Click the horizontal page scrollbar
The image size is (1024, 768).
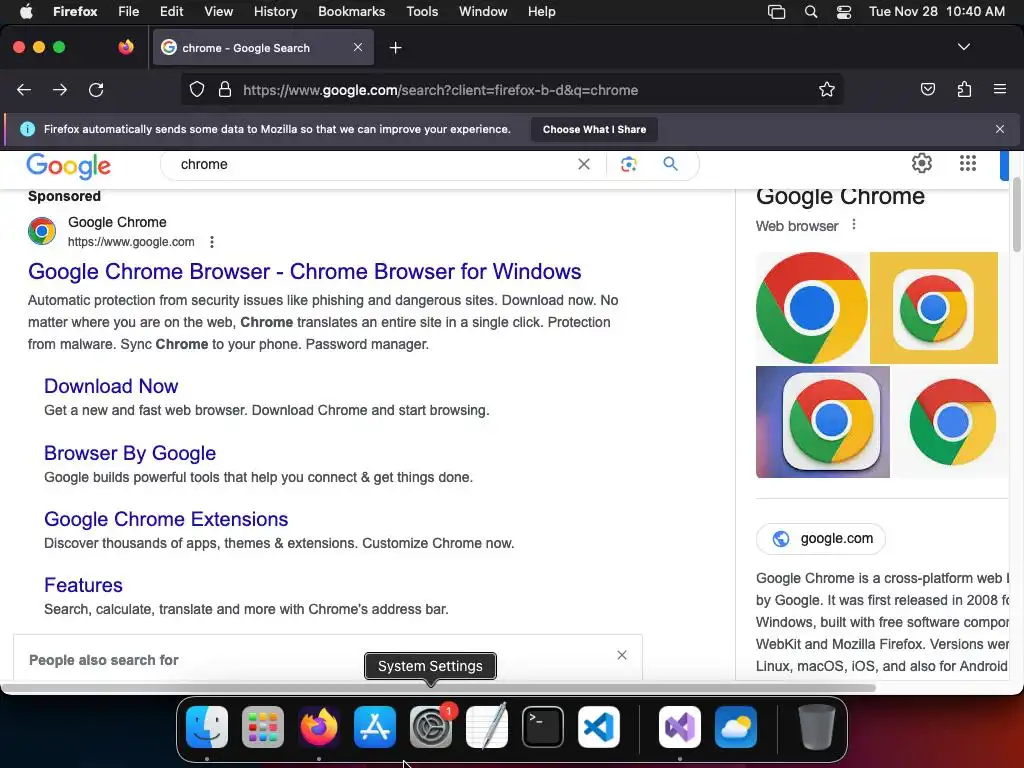pyautogui.click(x=438, y=688)
